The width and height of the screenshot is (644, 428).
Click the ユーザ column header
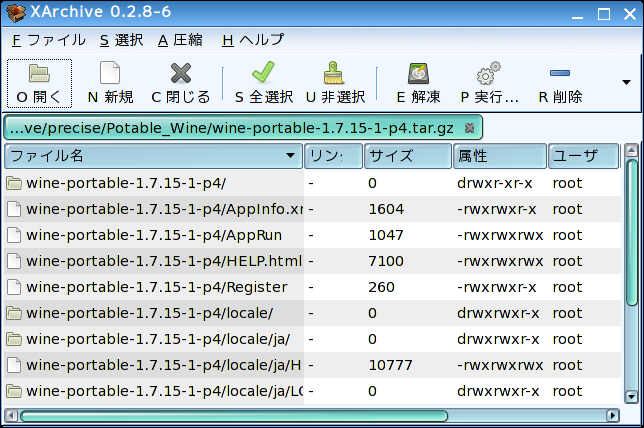coord(583,156)
